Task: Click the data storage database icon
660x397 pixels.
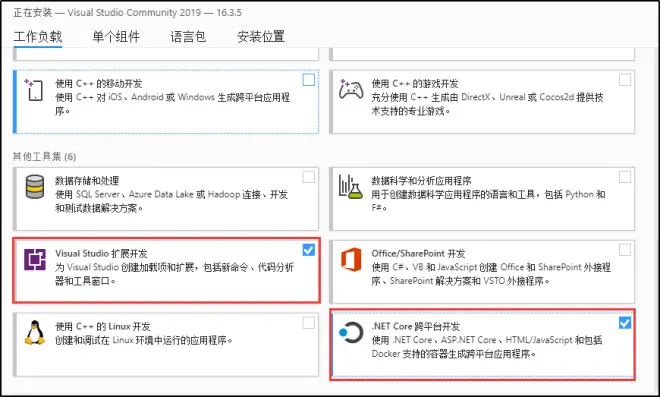Action: (x=35, y=187)
